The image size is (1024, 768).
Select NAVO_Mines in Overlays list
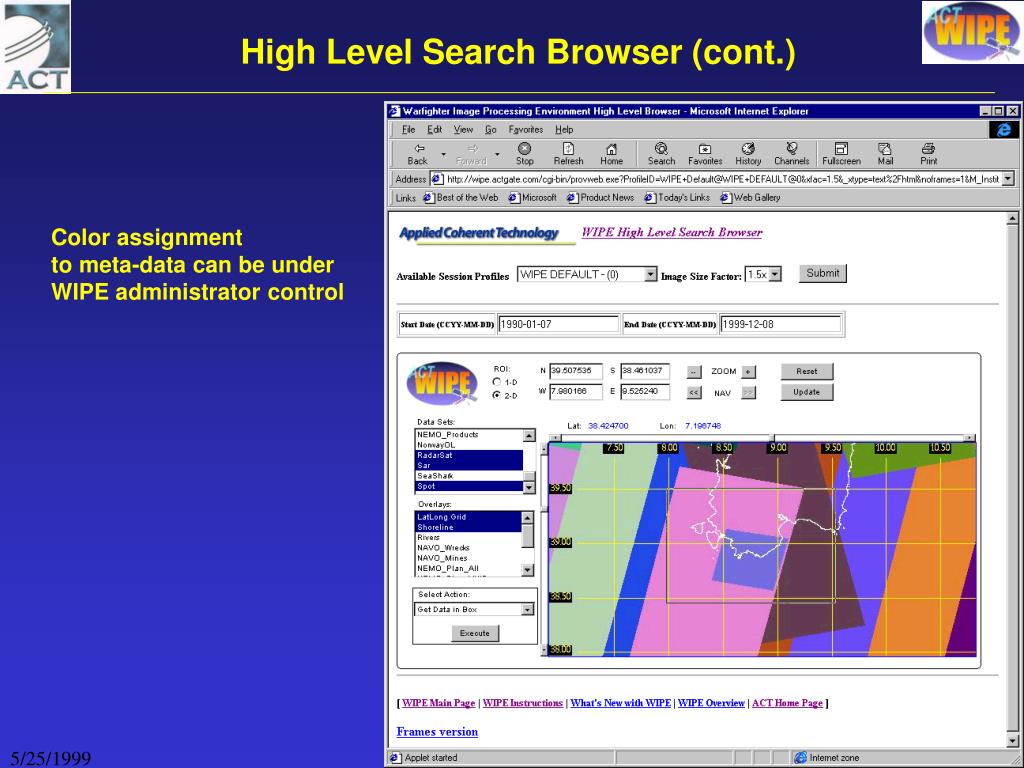(468, 558)
